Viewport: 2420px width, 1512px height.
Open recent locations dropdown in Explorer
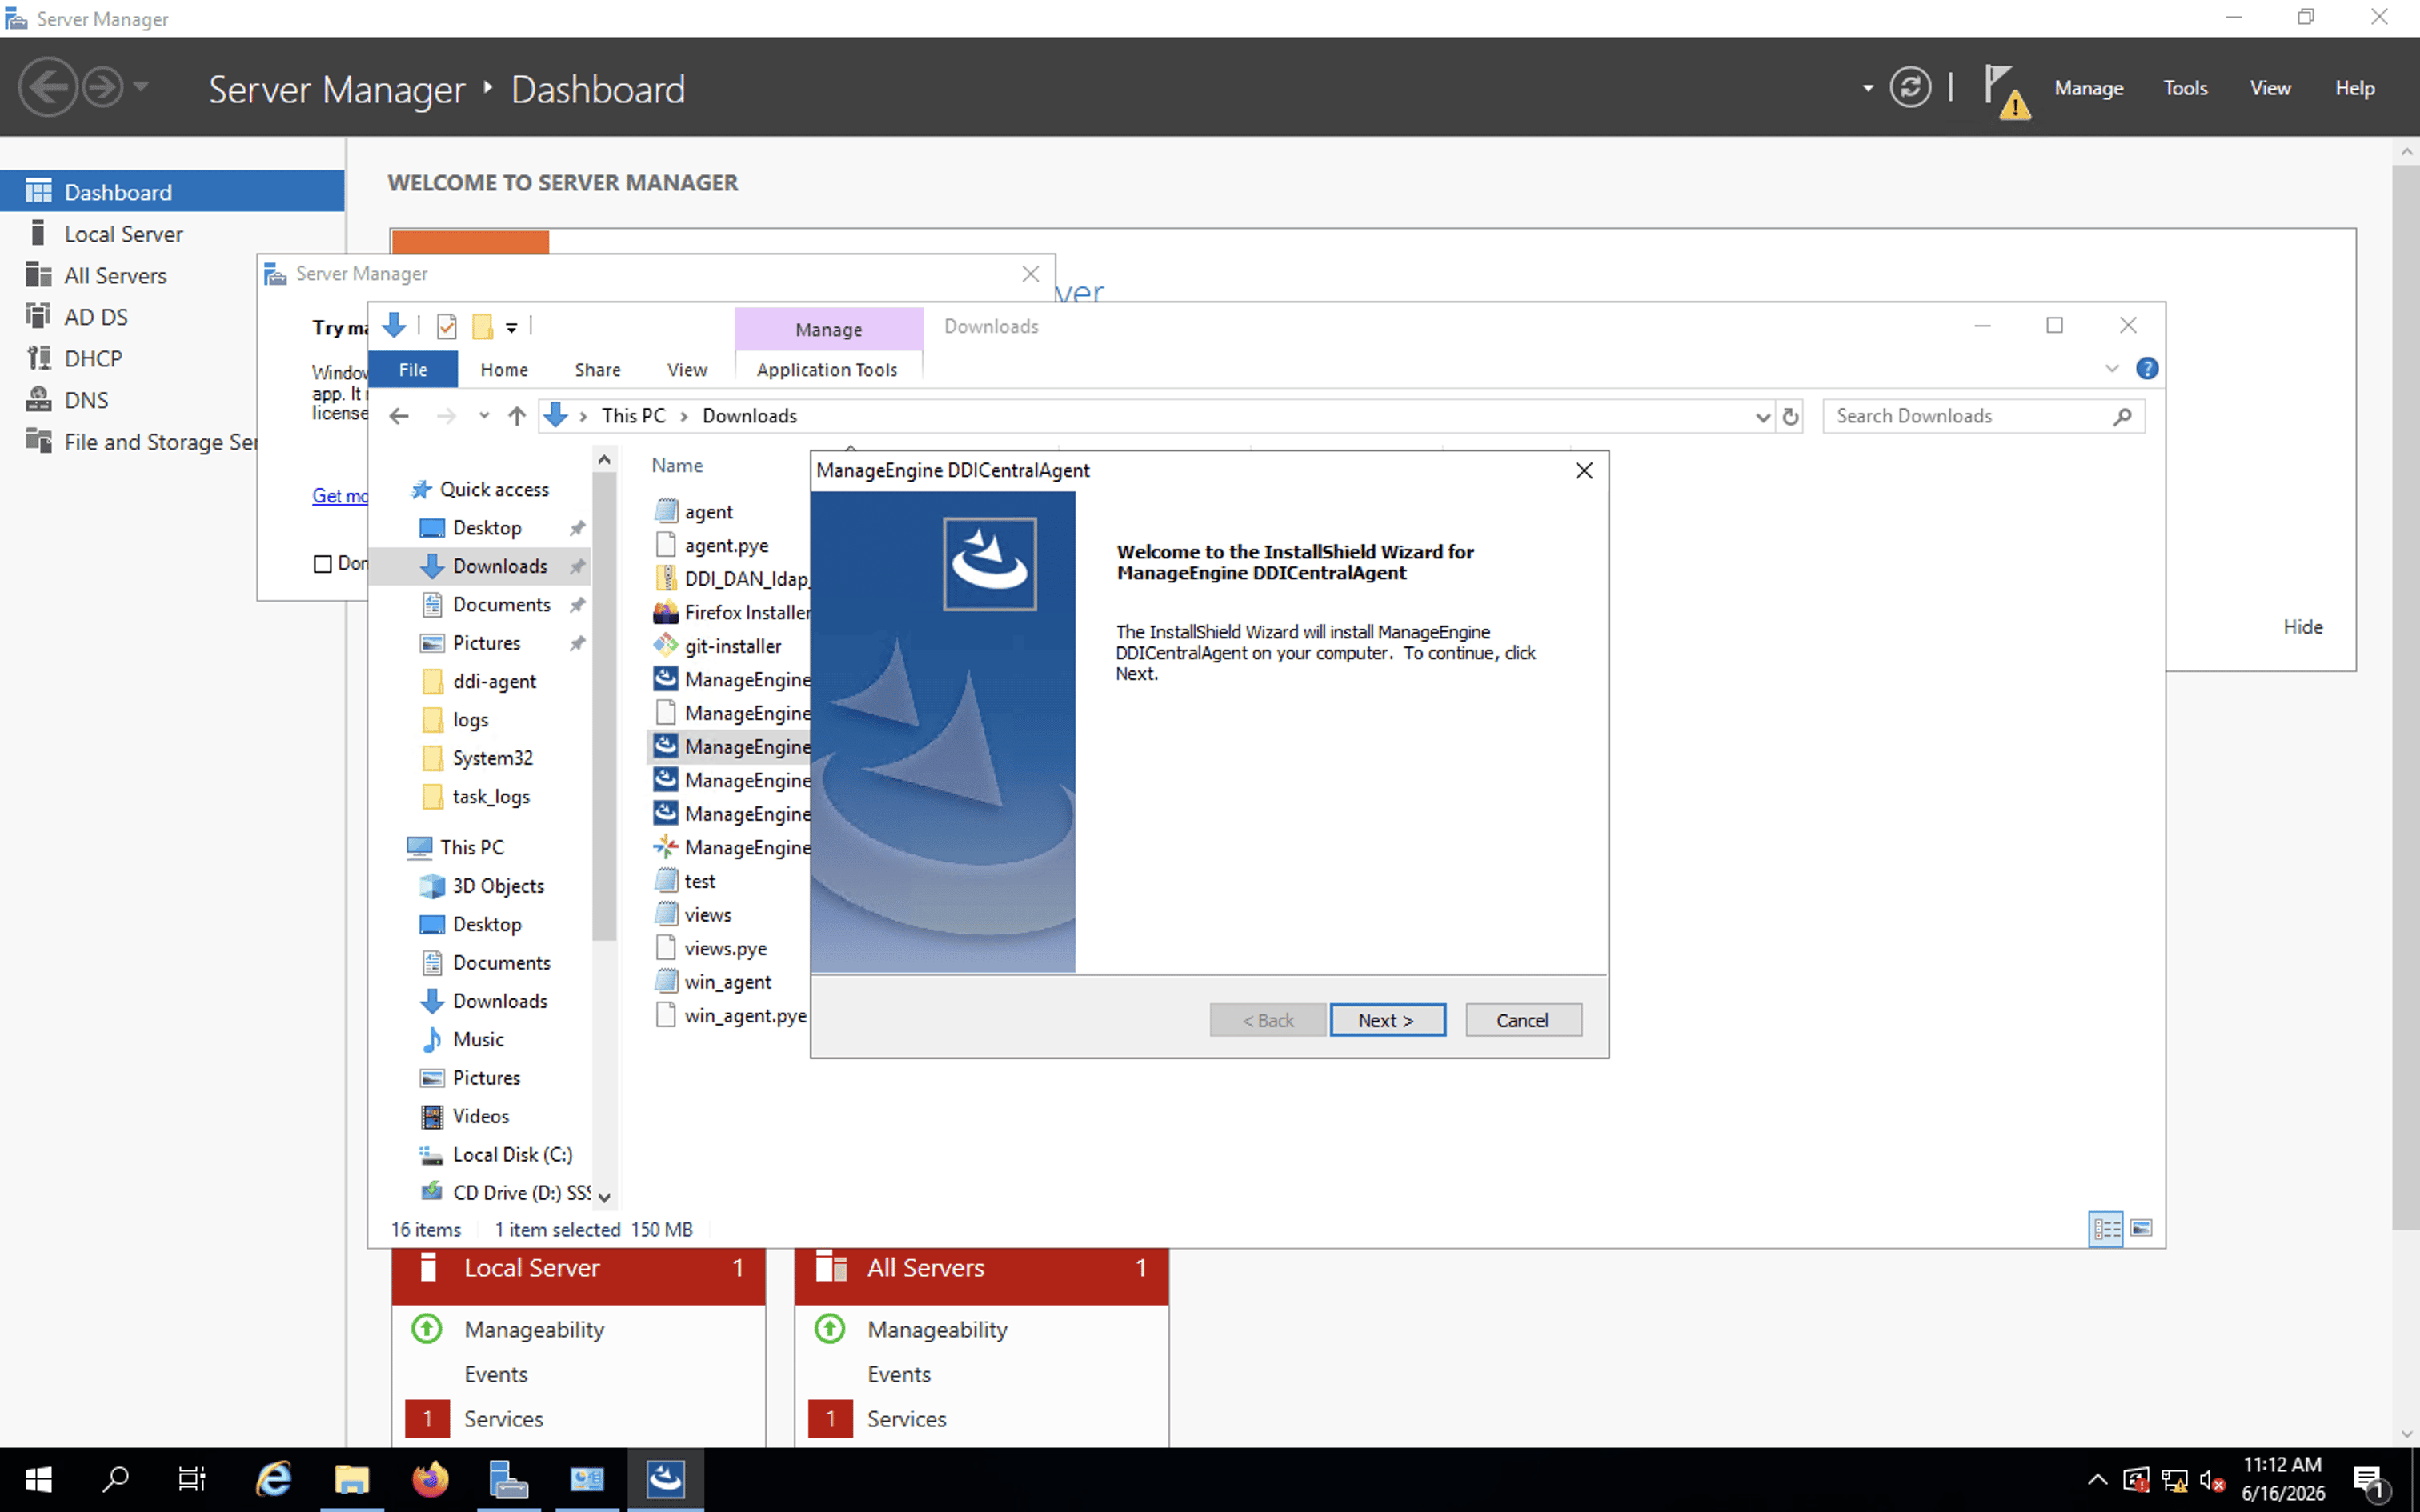[484, 416]
